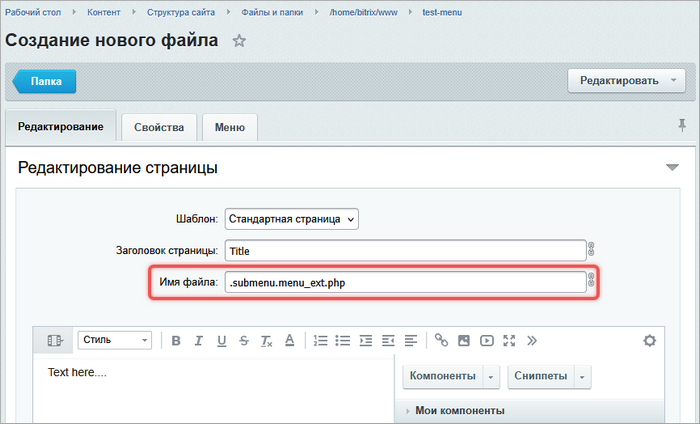Toggle underline formatting
Image resolution: width=700 pixels, height=424 pixels.
click(222, 341)
